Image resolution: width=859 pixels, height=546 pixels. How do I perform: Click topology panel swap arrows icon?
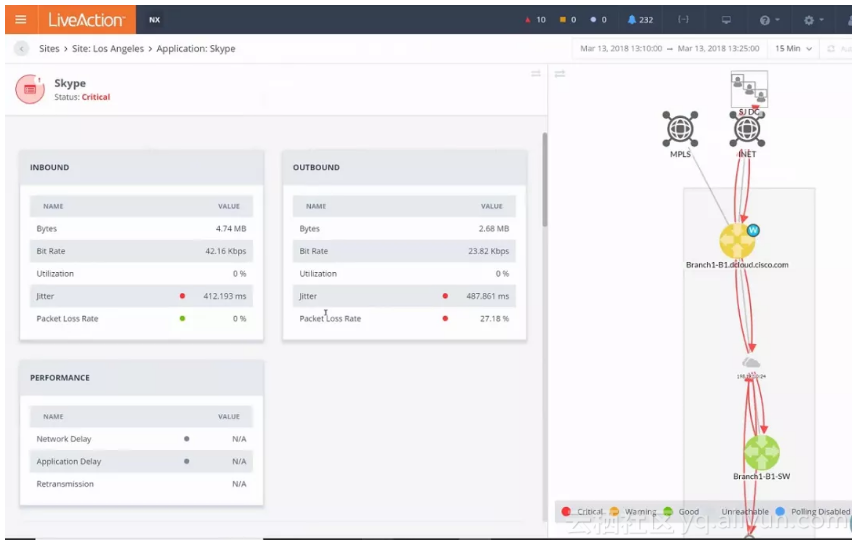pos(559,73)
